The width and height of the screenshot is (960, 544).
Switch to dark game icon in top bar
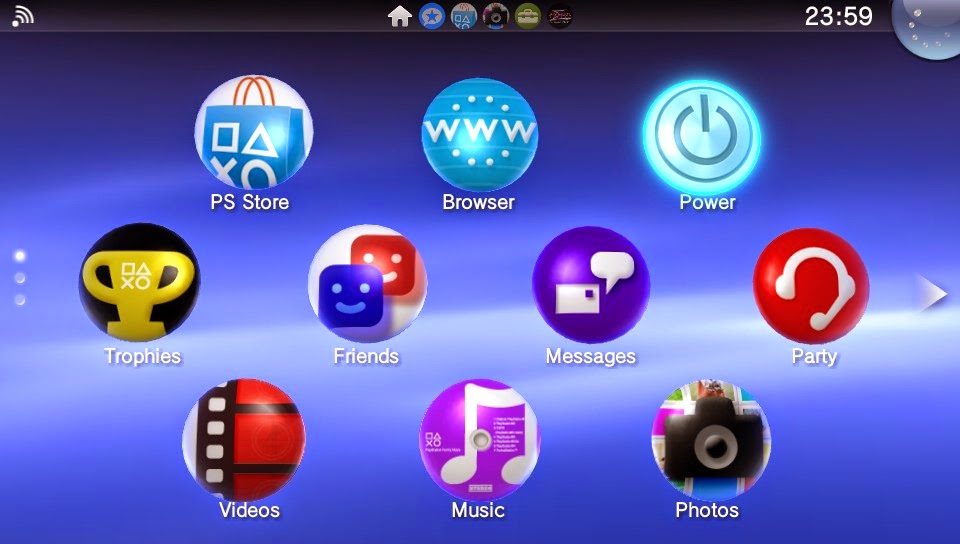point(559,17)
